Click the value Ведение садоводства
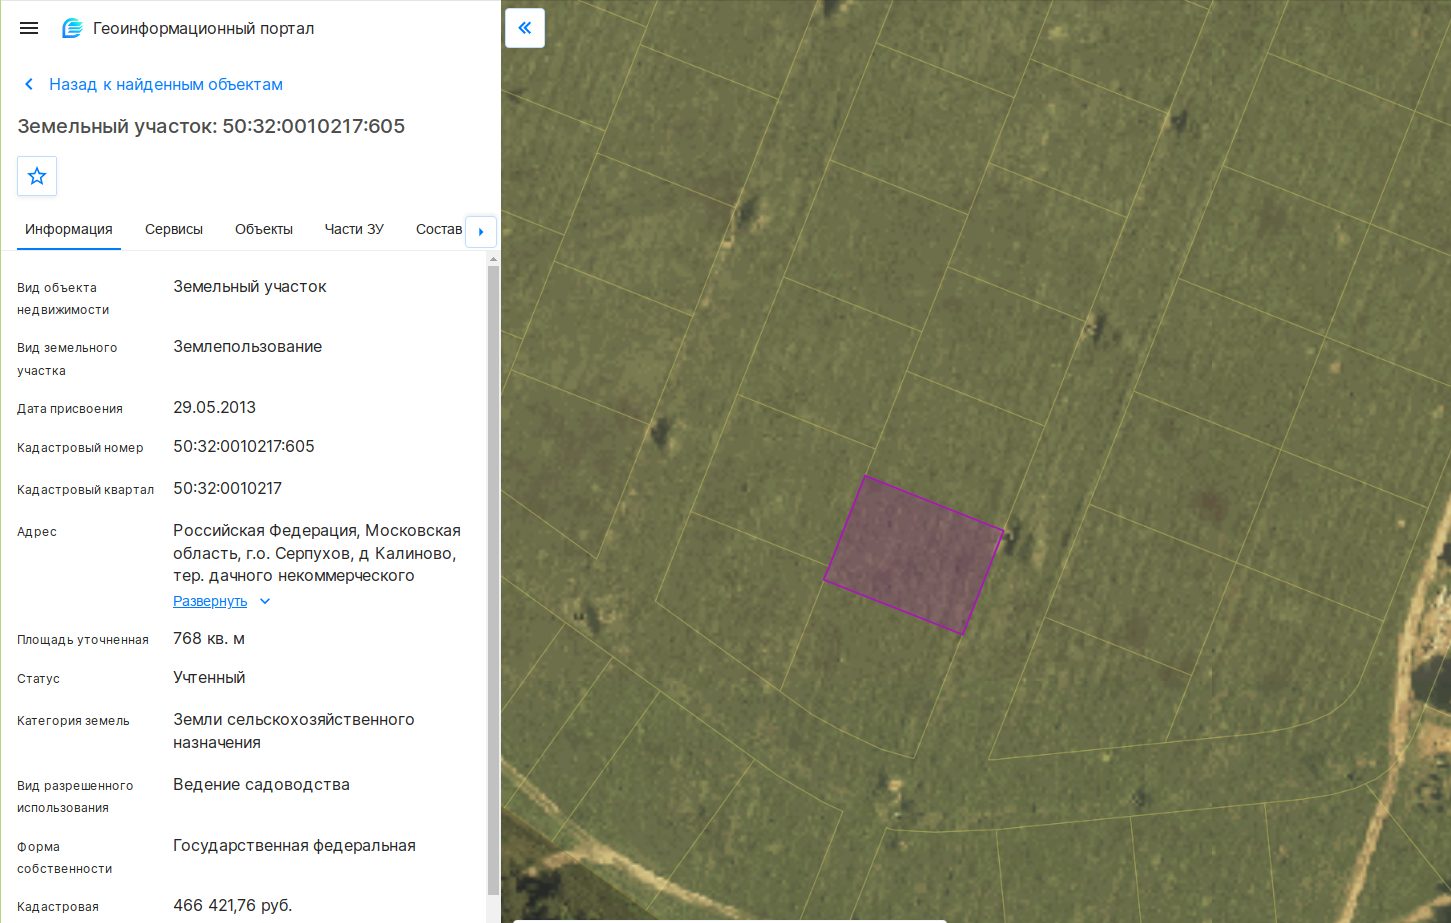Image resolution: width=1451 pixels, height=923 pixels. tap(262, 784)
